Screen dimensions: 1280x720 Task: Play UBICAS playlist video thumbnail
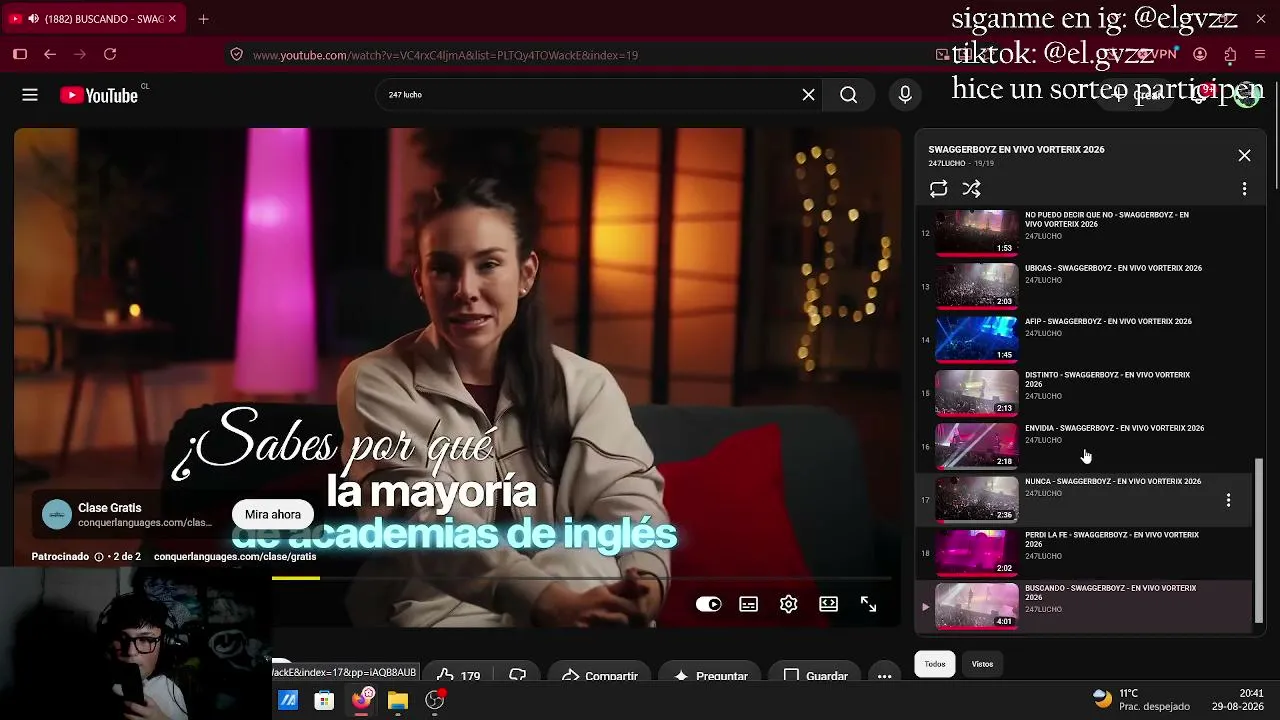point(976,286)
